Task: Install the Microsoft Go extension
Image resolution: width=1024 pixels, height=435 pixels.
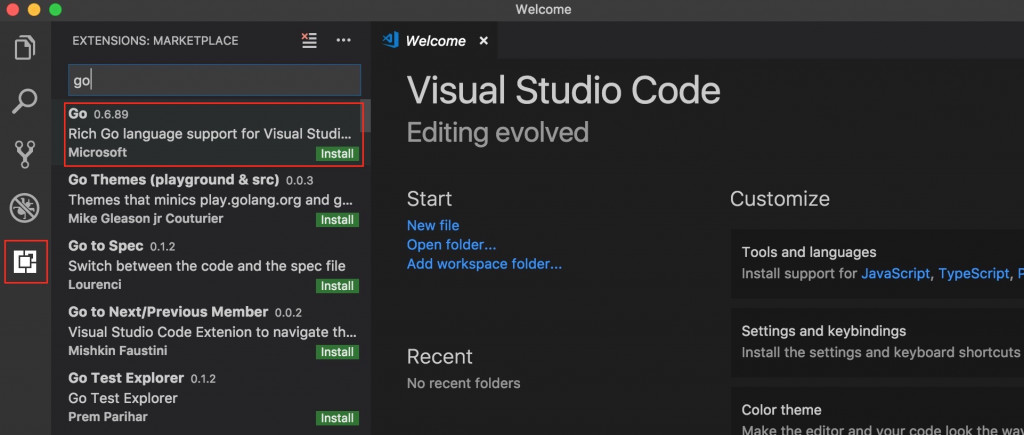Action: coord(337,153)
